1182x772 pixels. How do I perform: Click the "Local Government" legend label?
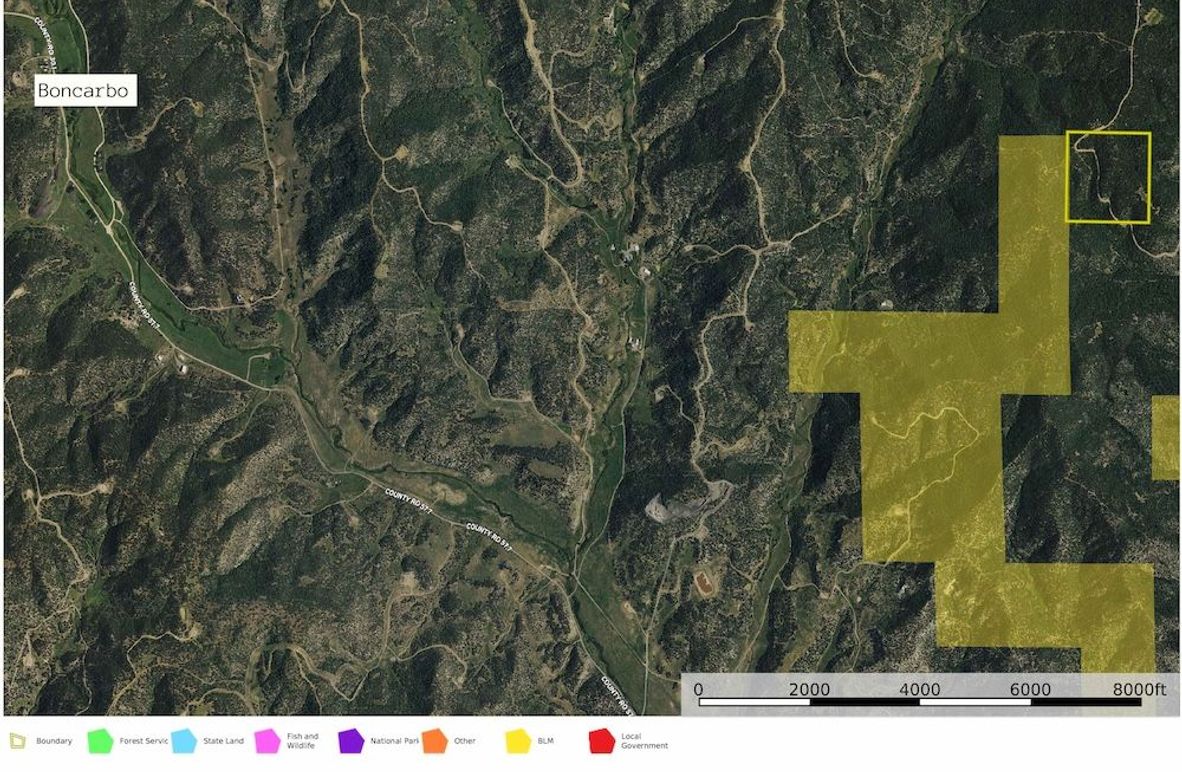(x=646, y=741)
